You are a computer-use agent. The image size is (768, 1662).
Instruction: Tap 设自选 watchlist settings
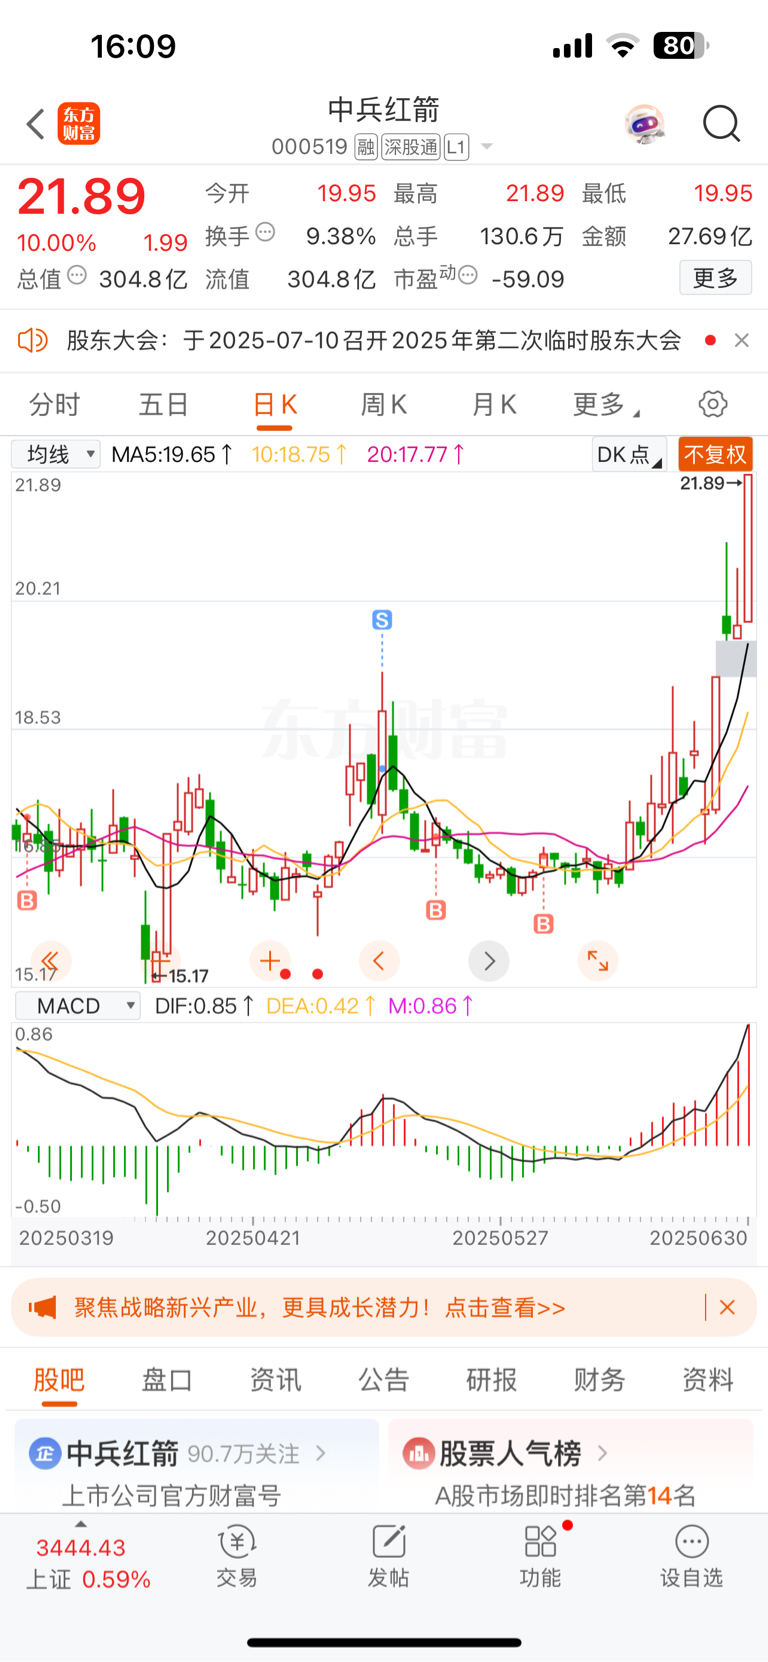691,1558
